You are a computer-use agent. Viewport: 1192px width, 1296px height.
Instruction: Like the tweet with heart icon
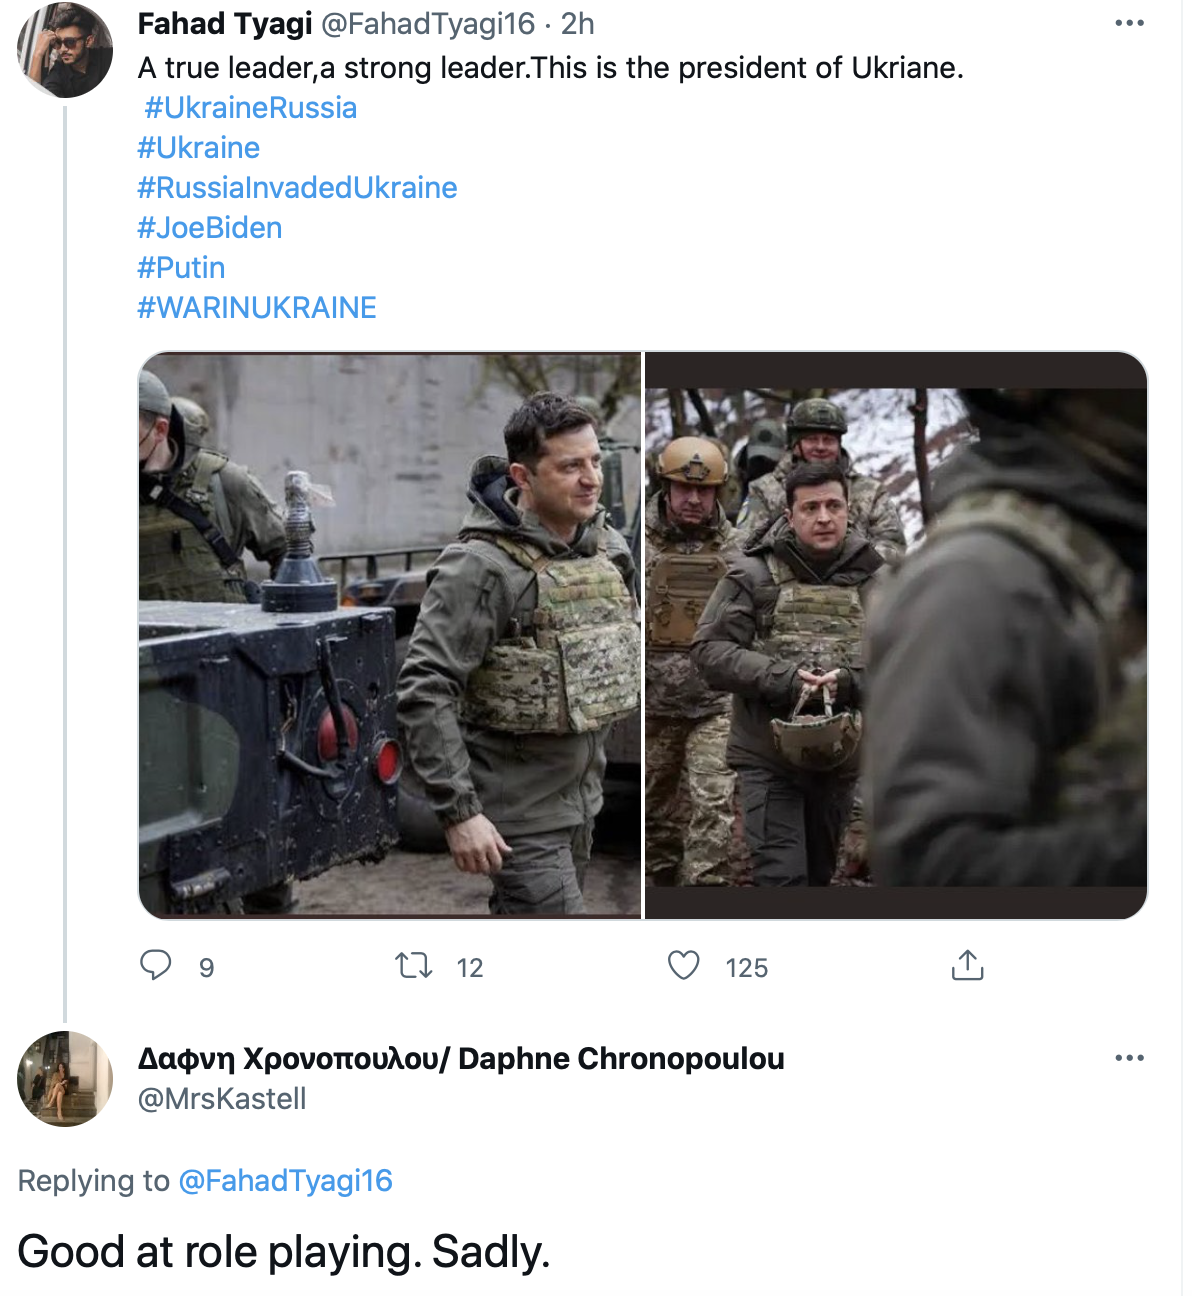[x=684, y=966]
